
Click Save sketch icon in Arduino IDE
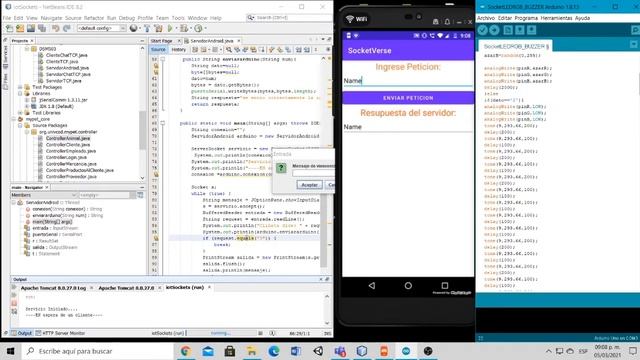(x=531, y=30)
